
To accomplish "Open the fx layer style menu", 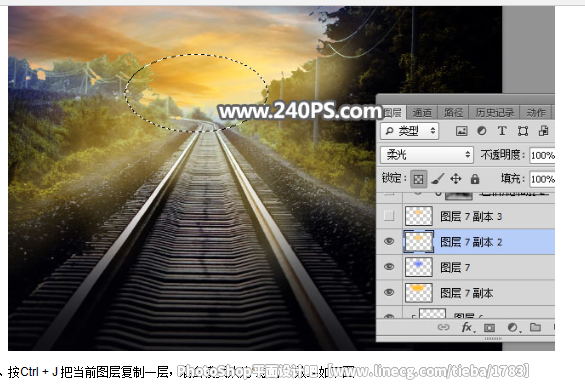I will point(467,327).
